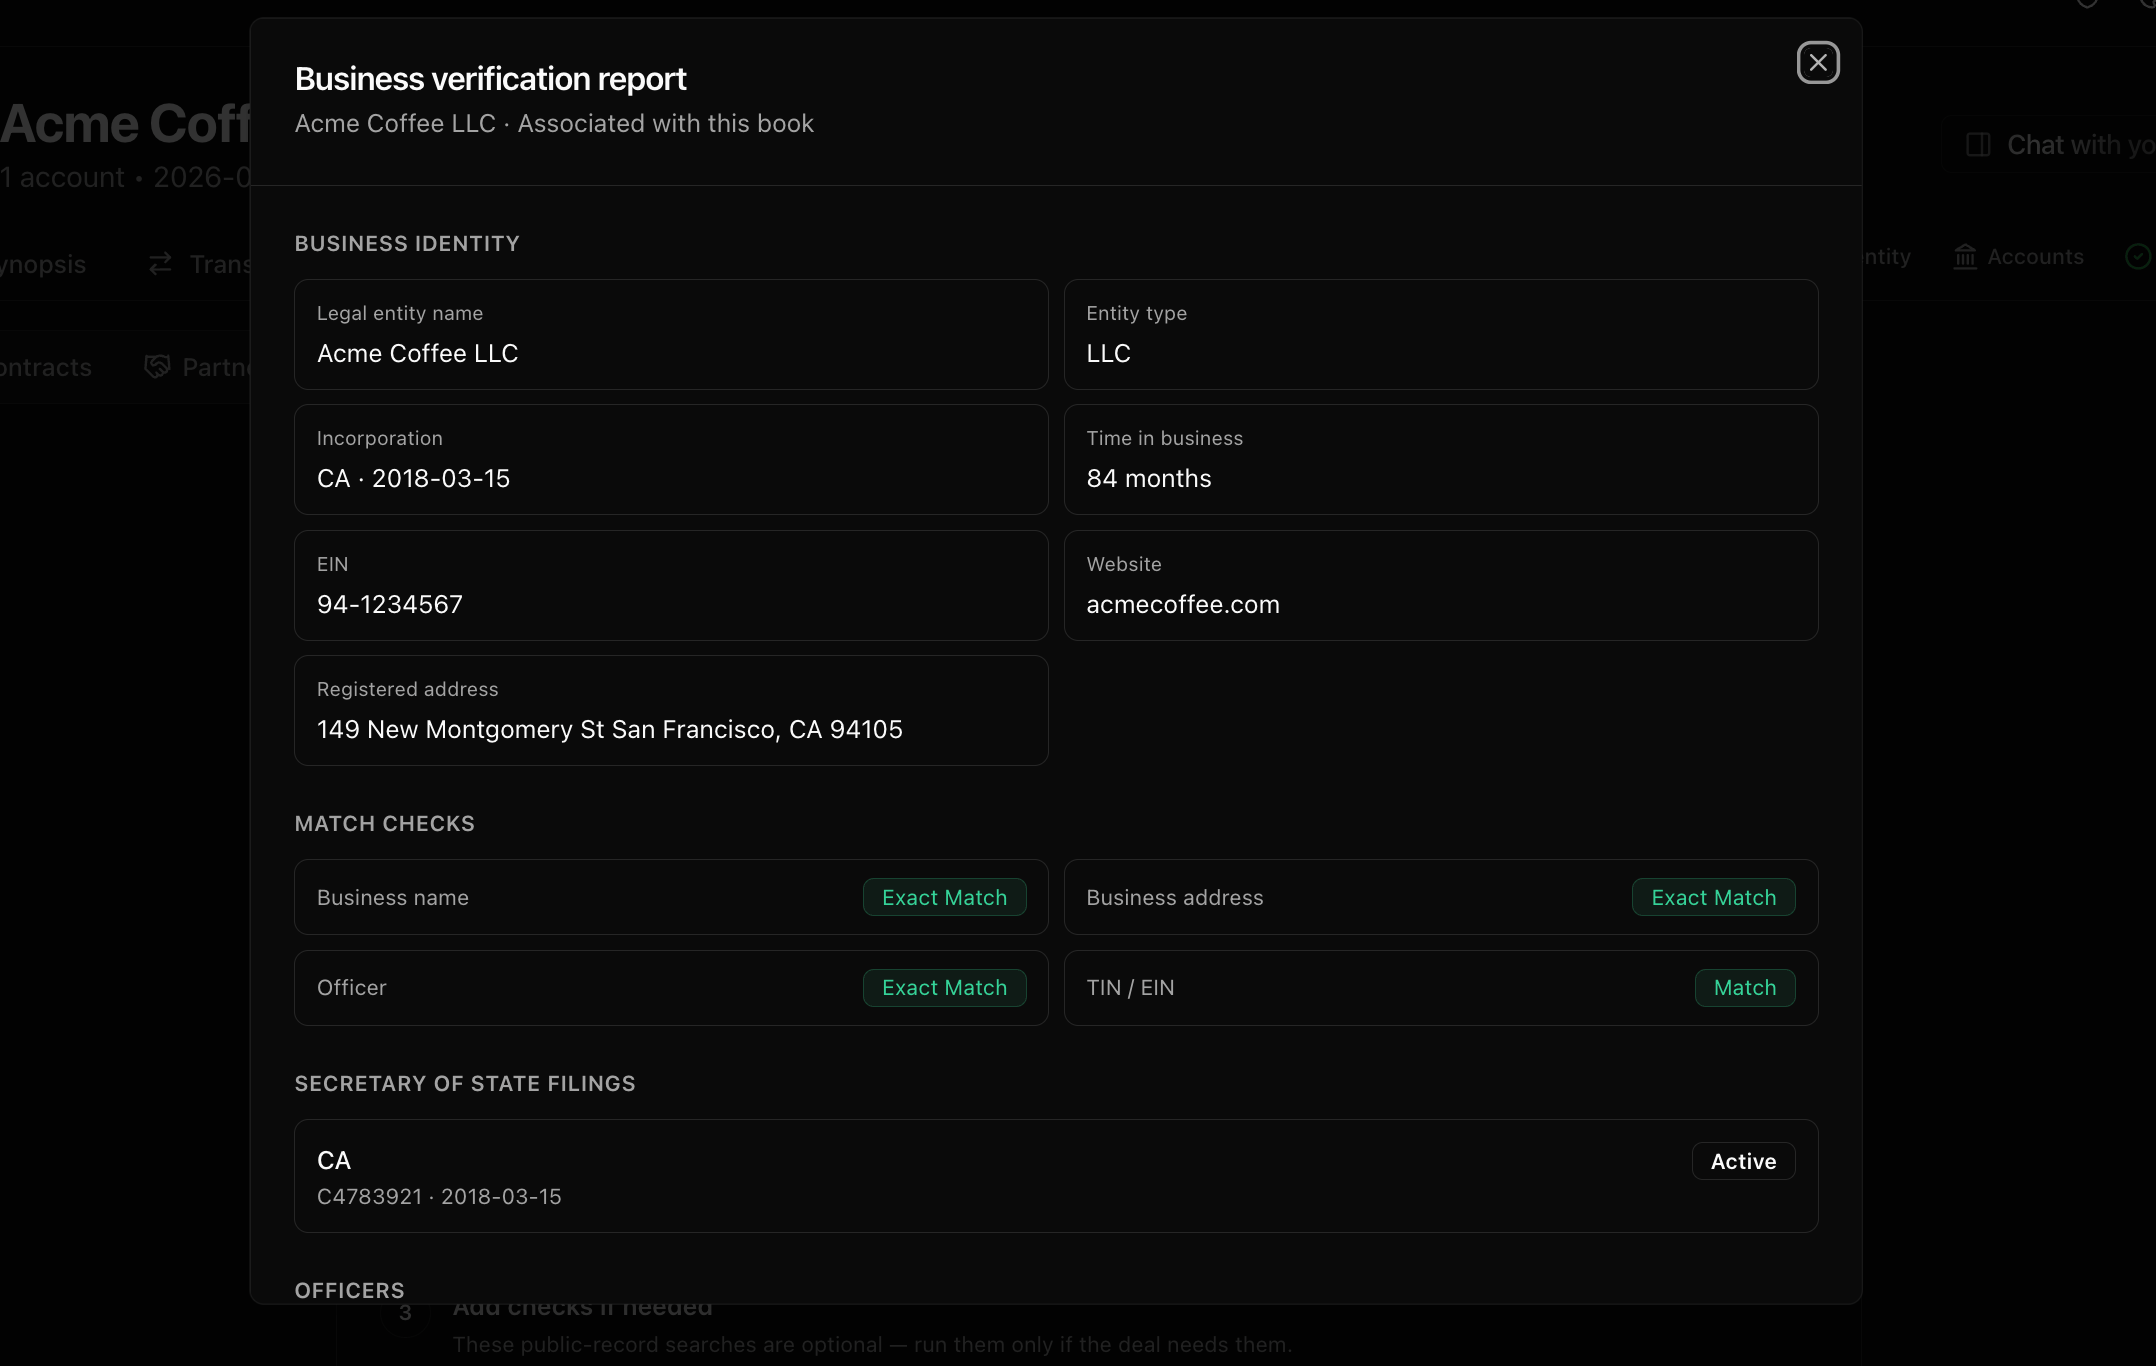Select the CA filing number C4783921 line
2156x1366 pixels.
click(439, 1197)
